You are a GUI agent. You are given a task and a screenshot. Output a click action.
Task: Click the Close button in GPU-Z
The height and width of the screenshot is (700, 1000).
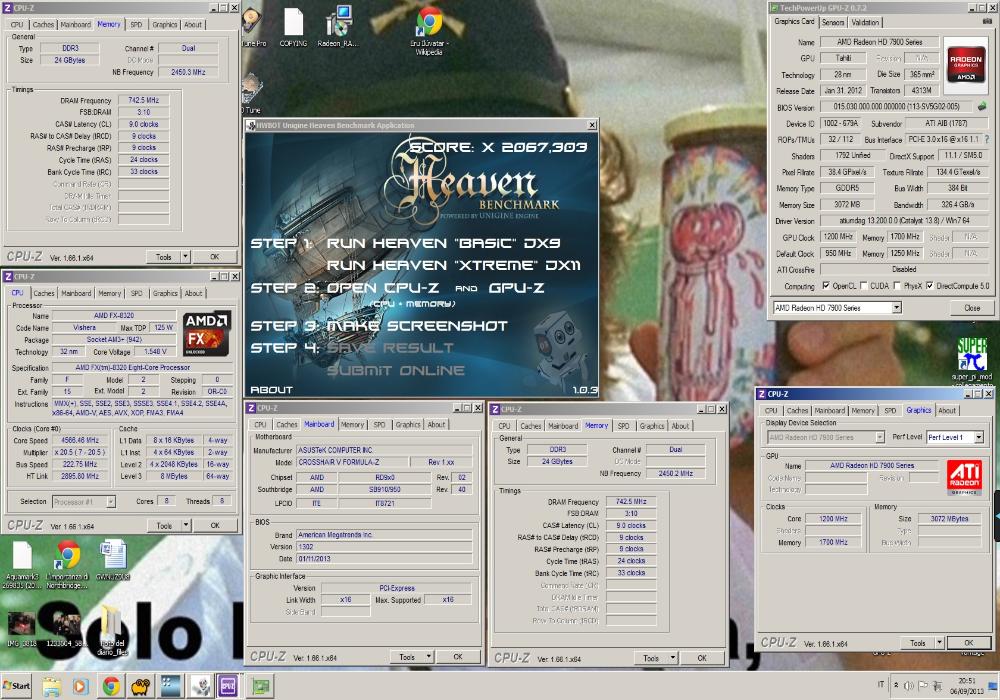click(972, 307)
